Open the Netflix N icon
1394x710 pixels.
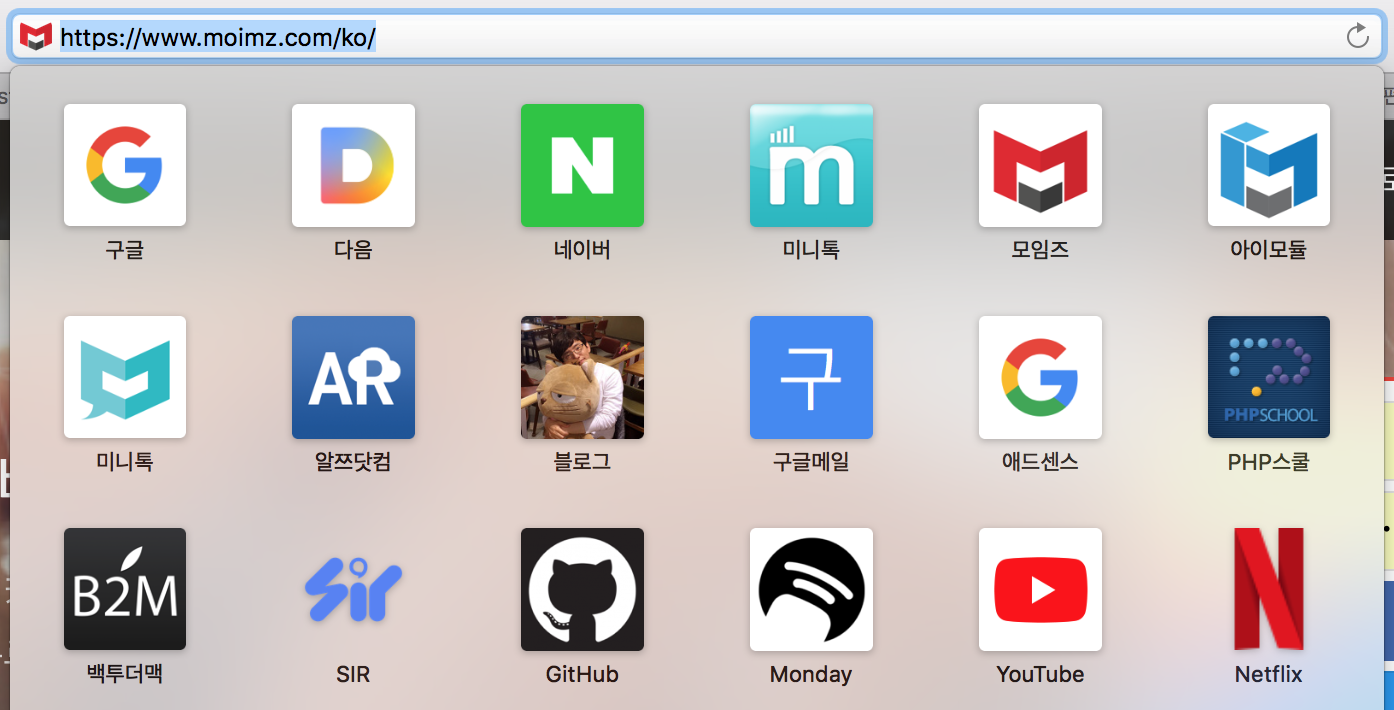[x=1269, y=589]
